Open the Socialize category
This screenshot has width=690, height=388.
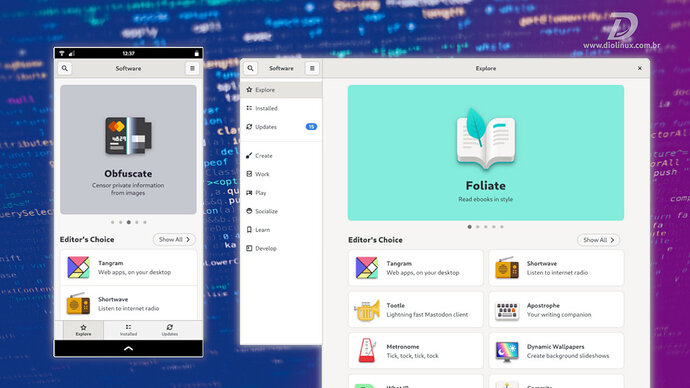[x=281, y=211]
